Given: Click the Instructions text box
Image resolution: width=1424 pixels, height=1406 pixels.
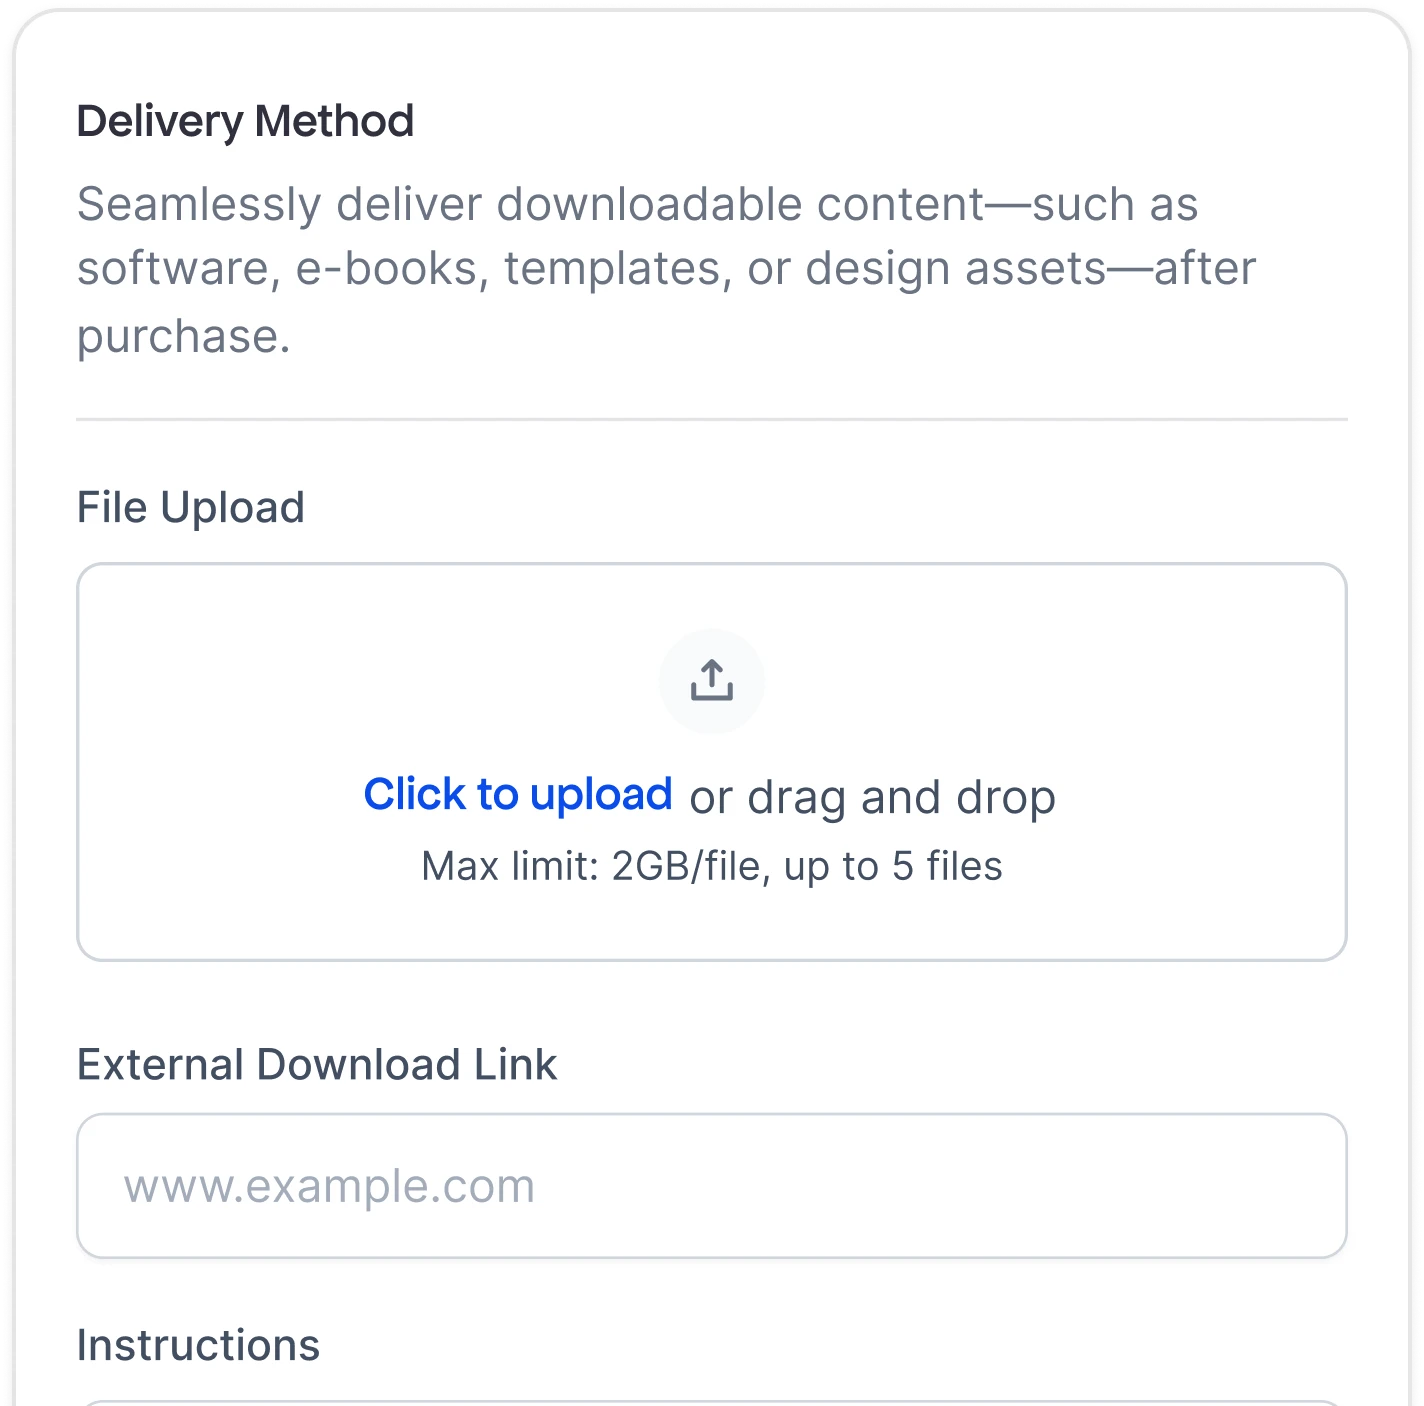Looking at the screenshot, I should tap(712, 1400).
